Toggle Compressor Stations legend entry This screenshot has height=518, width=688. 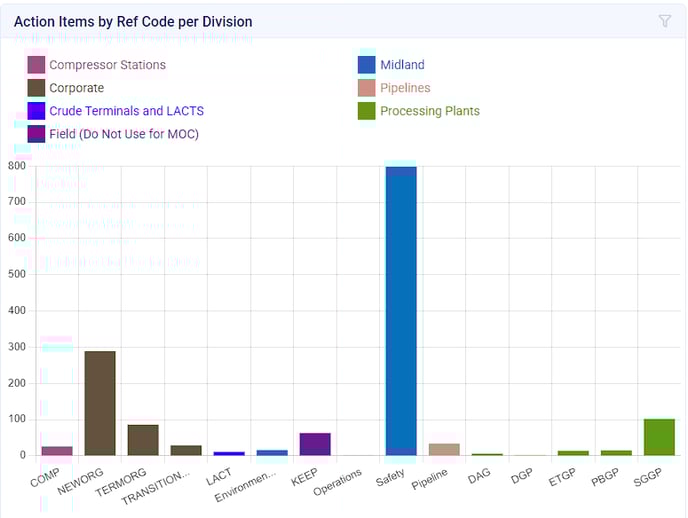[x=107, y=65]
